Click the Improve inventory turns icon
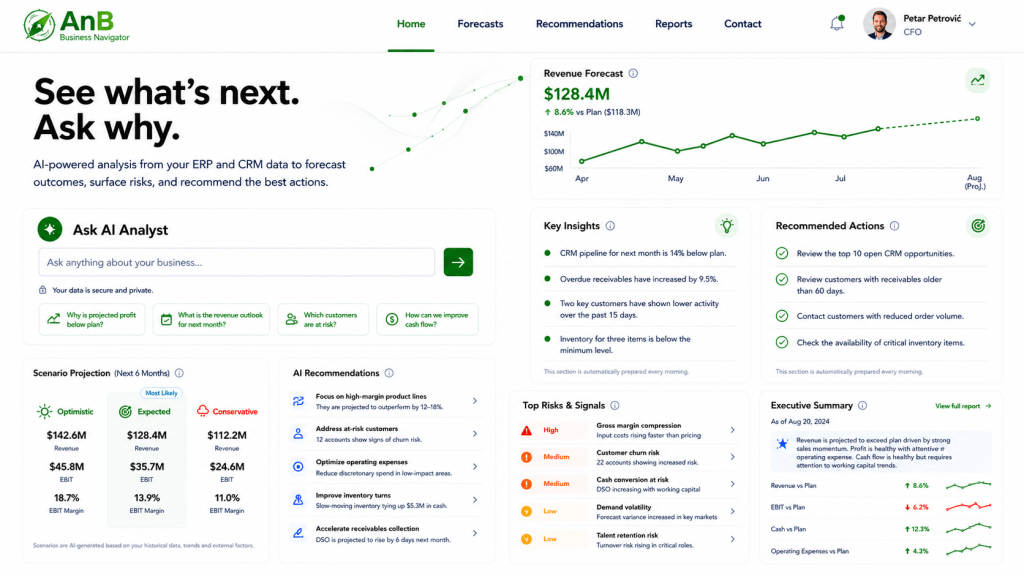The image size is (1024, 576). point(298,500)
